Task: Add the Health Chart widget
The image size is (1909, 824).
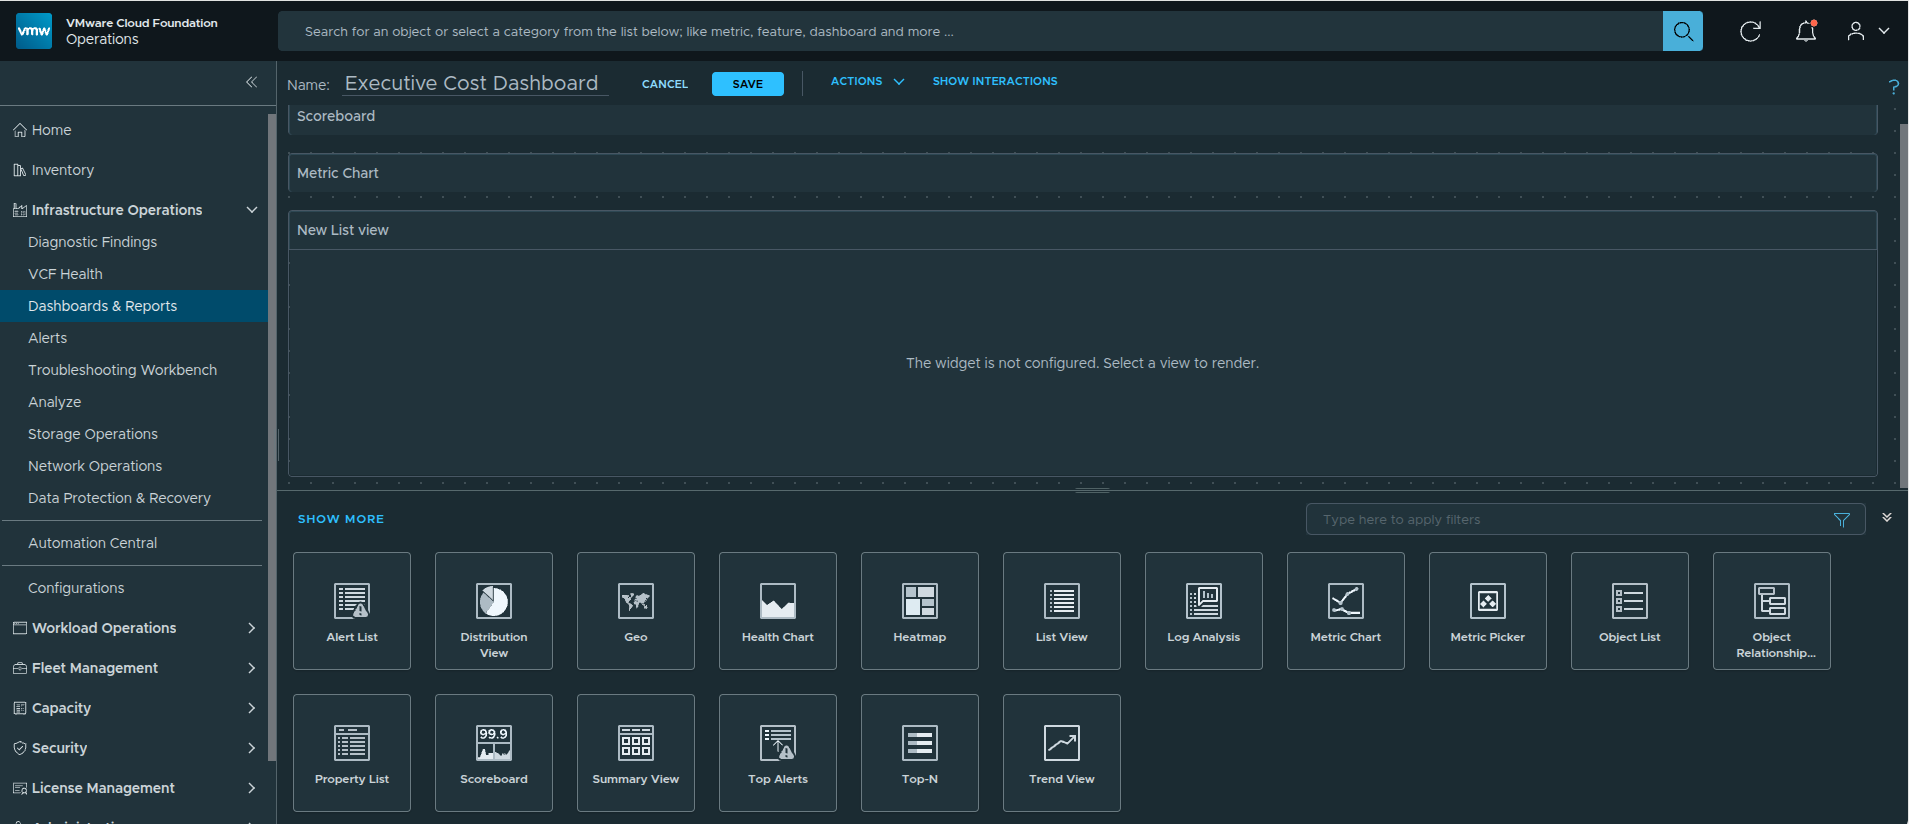Action: (x=778, y=611)
